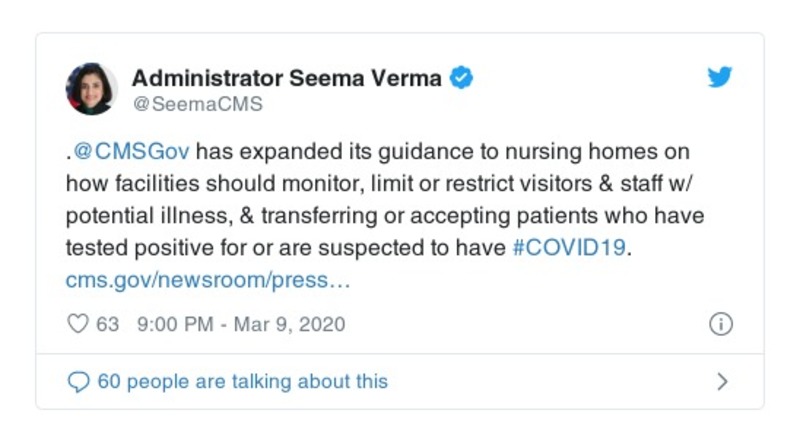Click the 63 likes count
The image size is (800, 445).
(107, 324)
